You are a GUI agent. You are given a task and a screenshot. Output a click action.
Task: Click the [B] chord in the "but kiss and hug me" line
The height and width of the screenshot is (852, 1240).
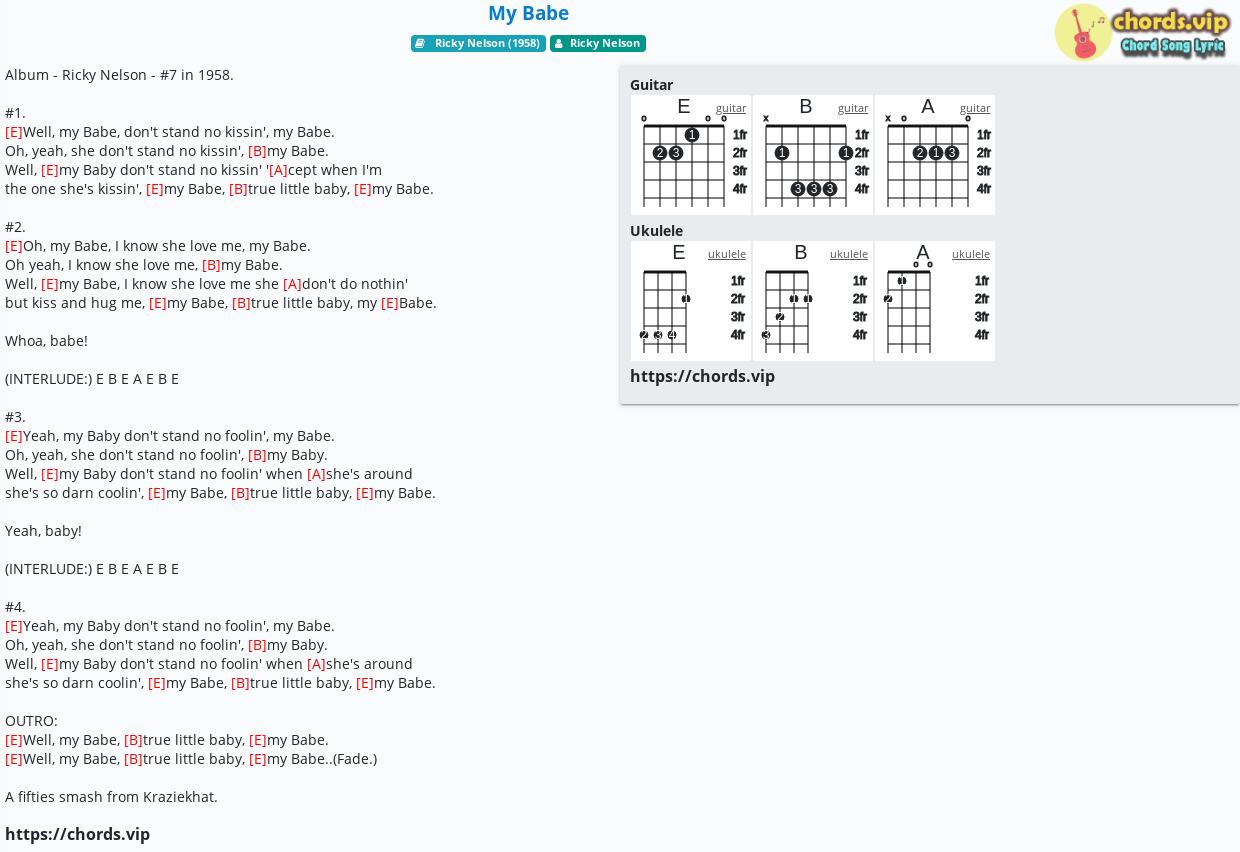pyautogui.click(x=241, y=303)
